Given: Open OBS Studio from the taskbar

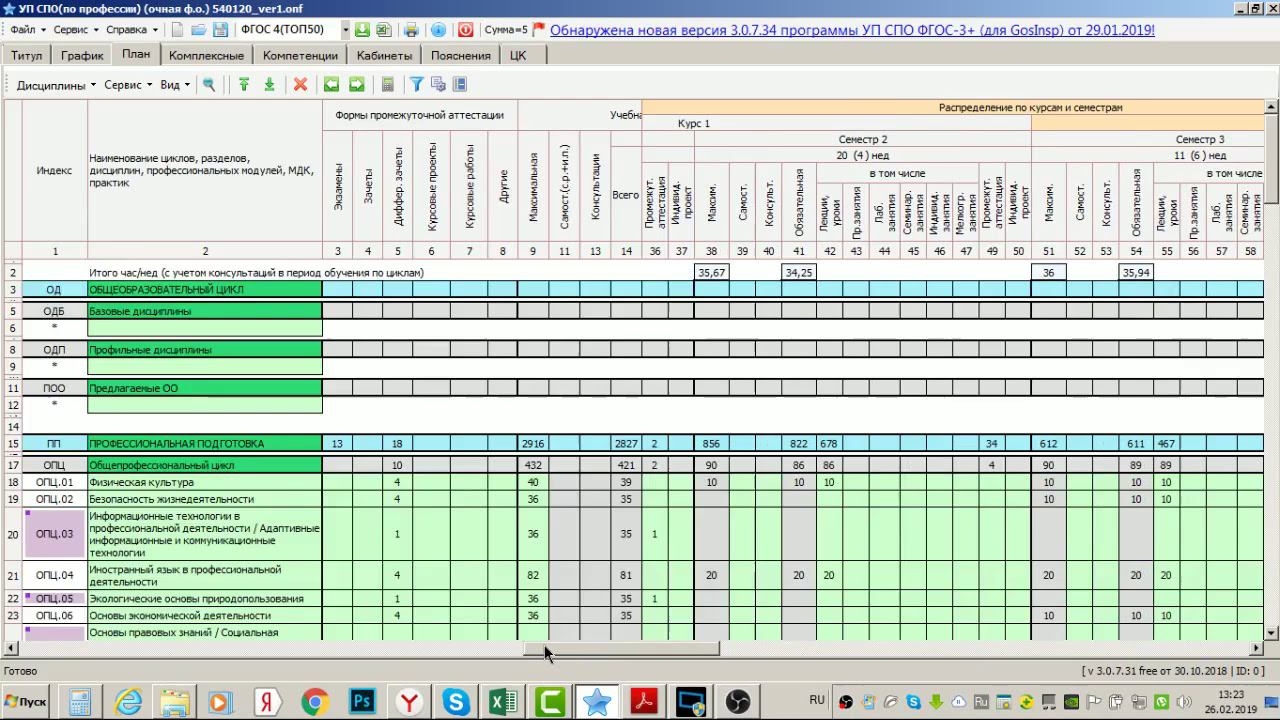Looking at the screenshot, I should coord(737,702).
